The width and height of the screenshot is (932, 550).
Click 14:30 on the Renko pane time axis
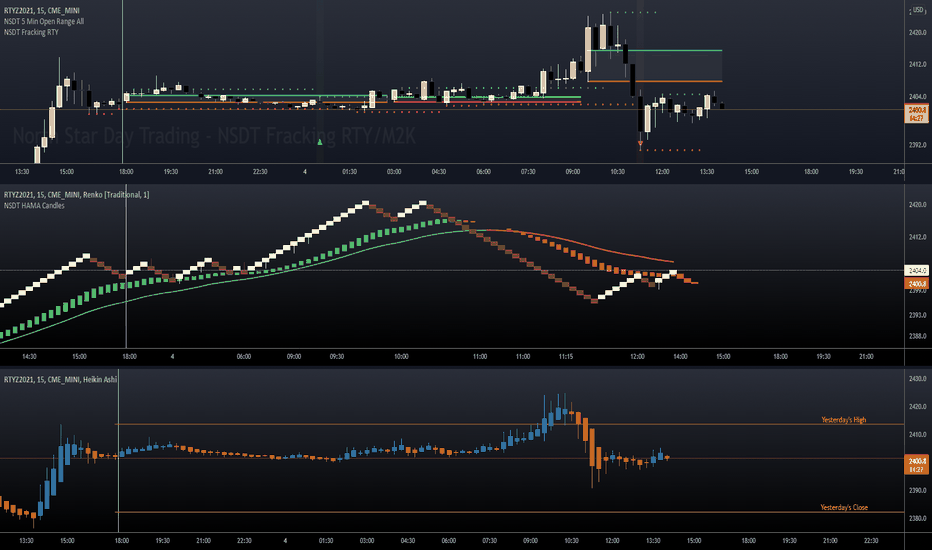coord(29,357)
